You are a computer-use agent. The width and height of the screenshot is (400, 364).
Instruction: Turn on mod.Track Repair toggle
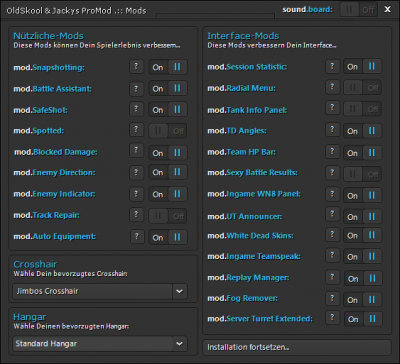click(x=168, y=216)
